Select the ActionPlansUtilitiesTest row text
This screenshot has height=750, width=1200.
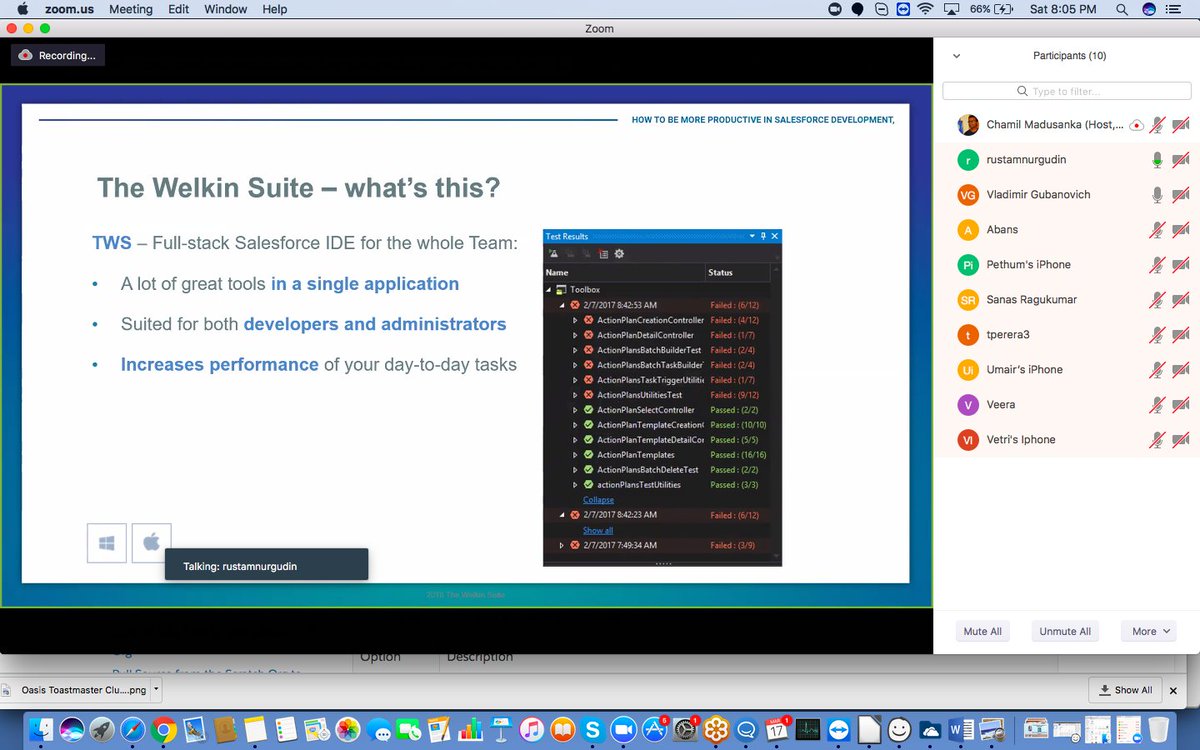point(640,395)
